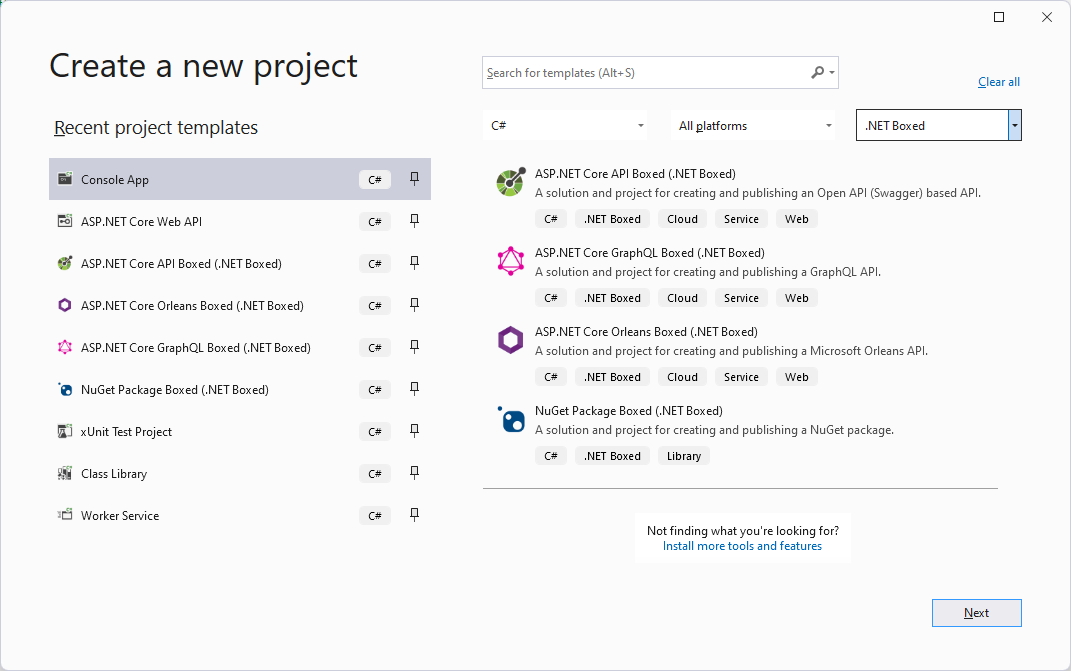Focus the Search for templates field
This screenshot has width=1071, height=671.
[645, 73]
